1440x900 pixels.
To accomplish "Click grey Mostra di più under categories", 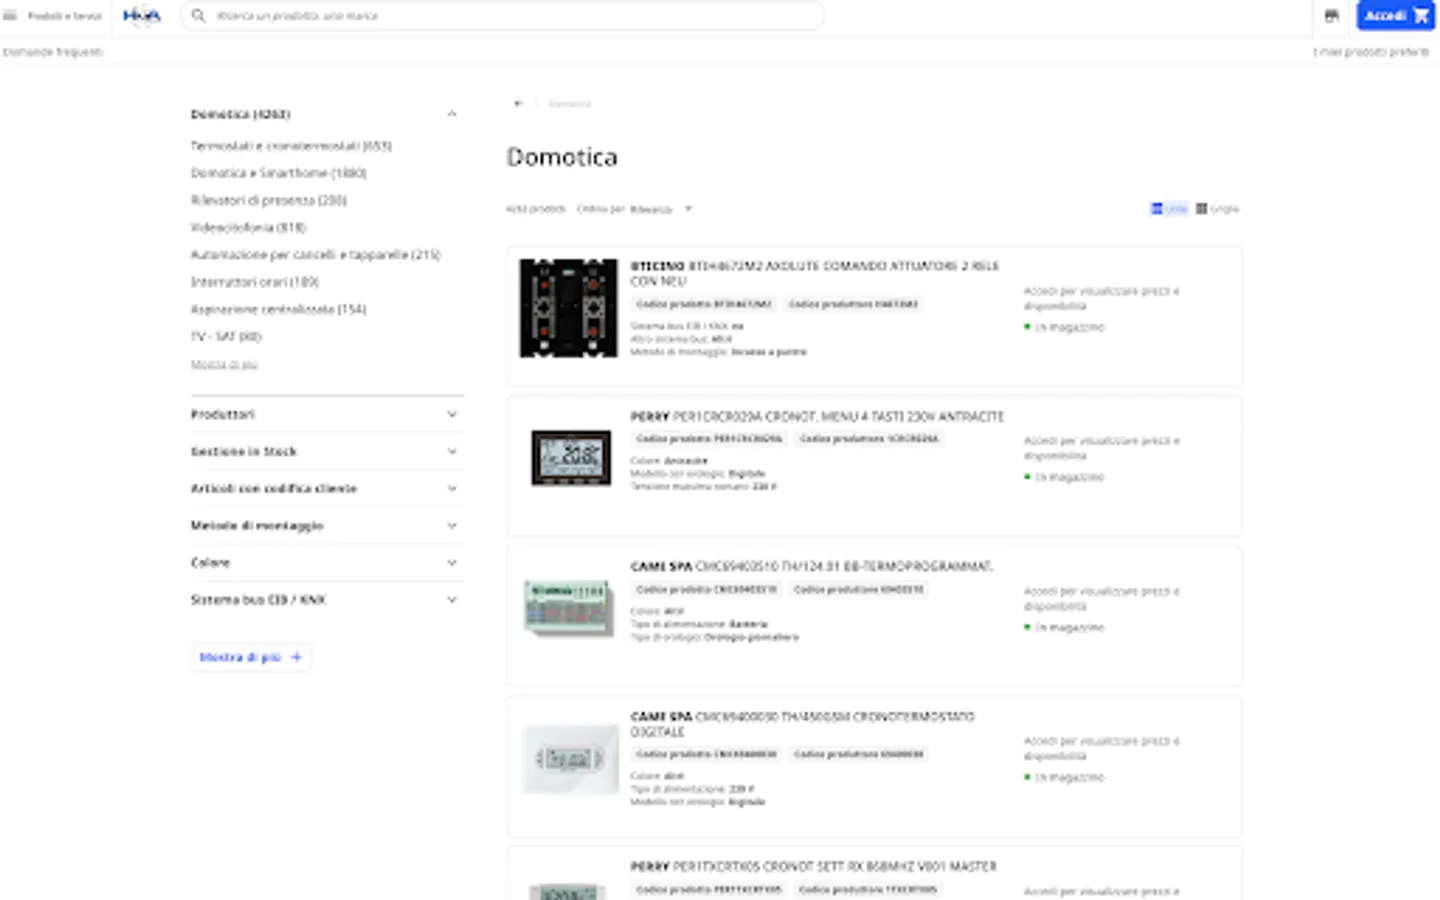I will tap(224, 365).
